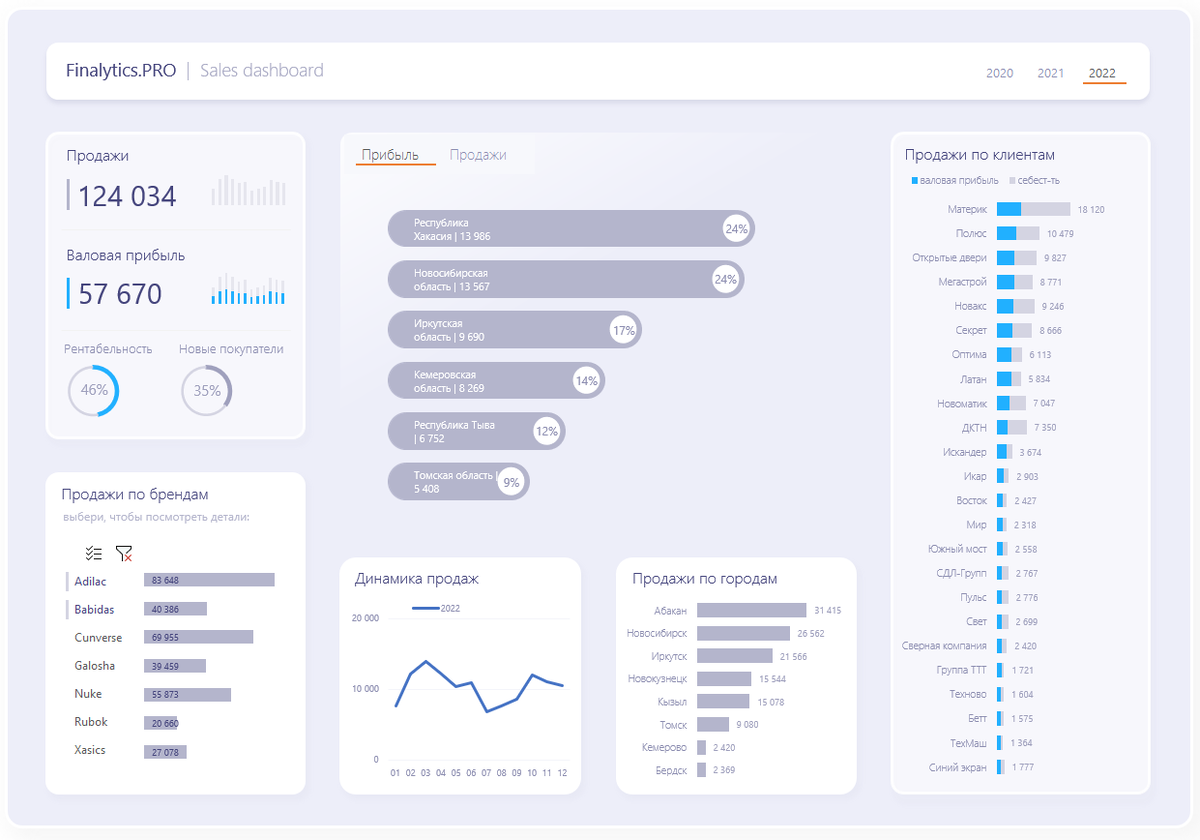Click the Кемерово city label
This screenshot has height=840, width=1200.
coord(665,747)
